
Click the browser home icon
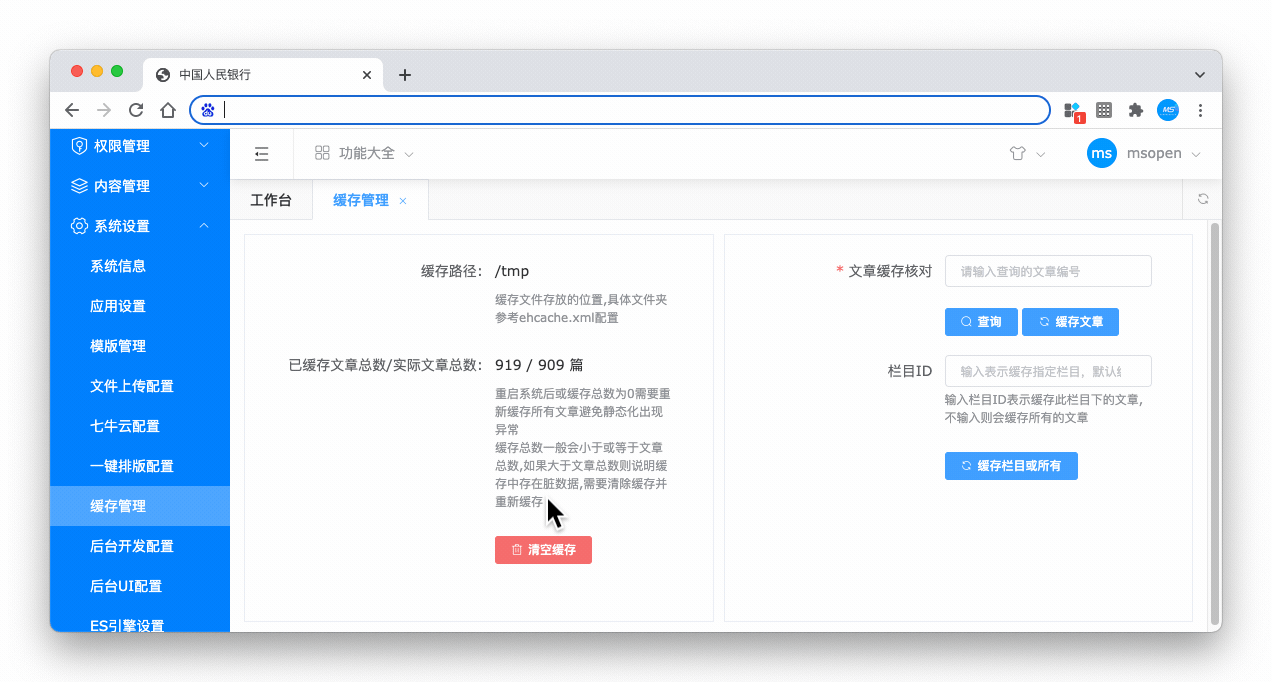pyautogui.click(x=168, y=110)
